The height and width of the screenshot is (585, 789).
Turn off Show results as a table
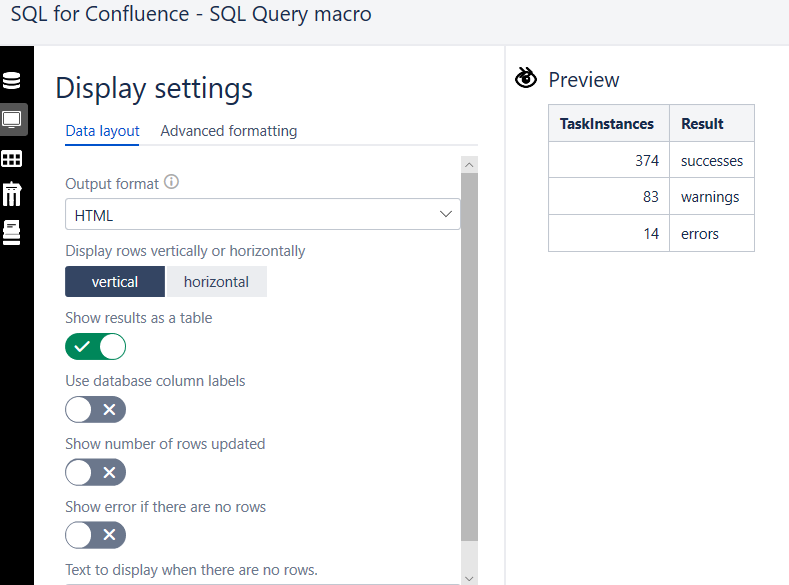click(x=96, y=347)
